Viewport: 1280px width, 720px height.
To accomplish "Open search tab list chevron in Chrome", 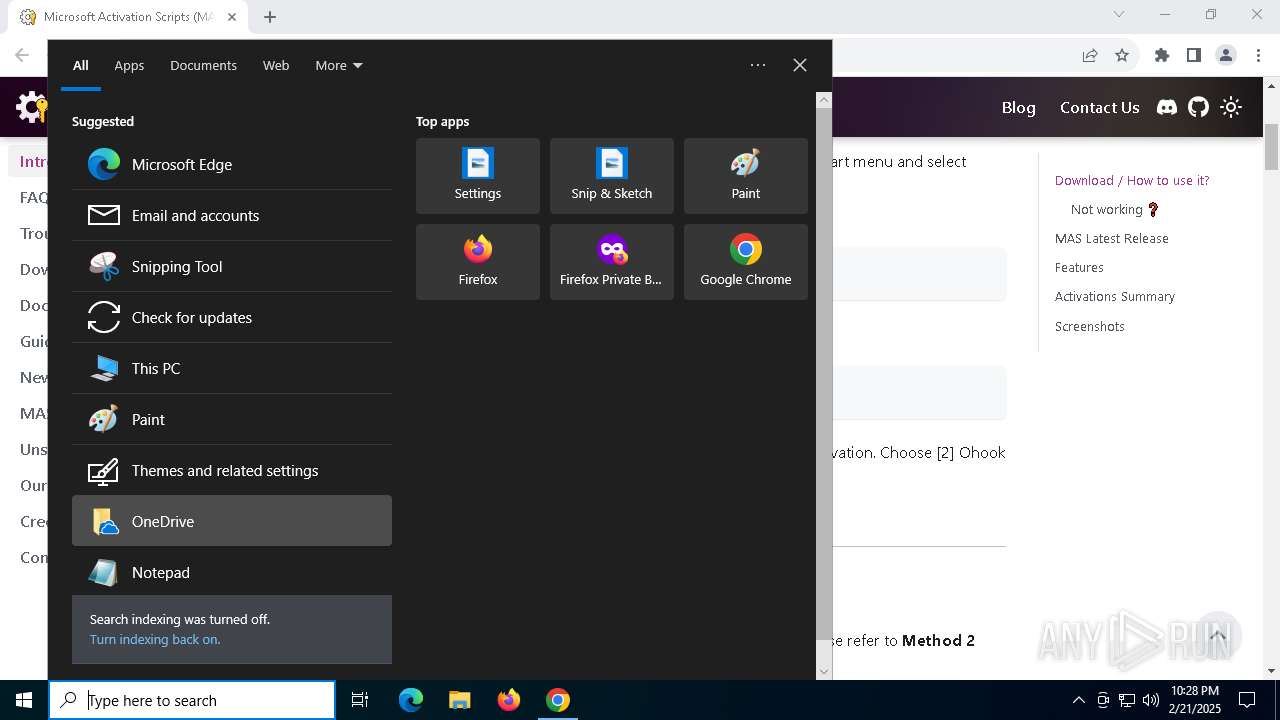I will (1119, 14).
